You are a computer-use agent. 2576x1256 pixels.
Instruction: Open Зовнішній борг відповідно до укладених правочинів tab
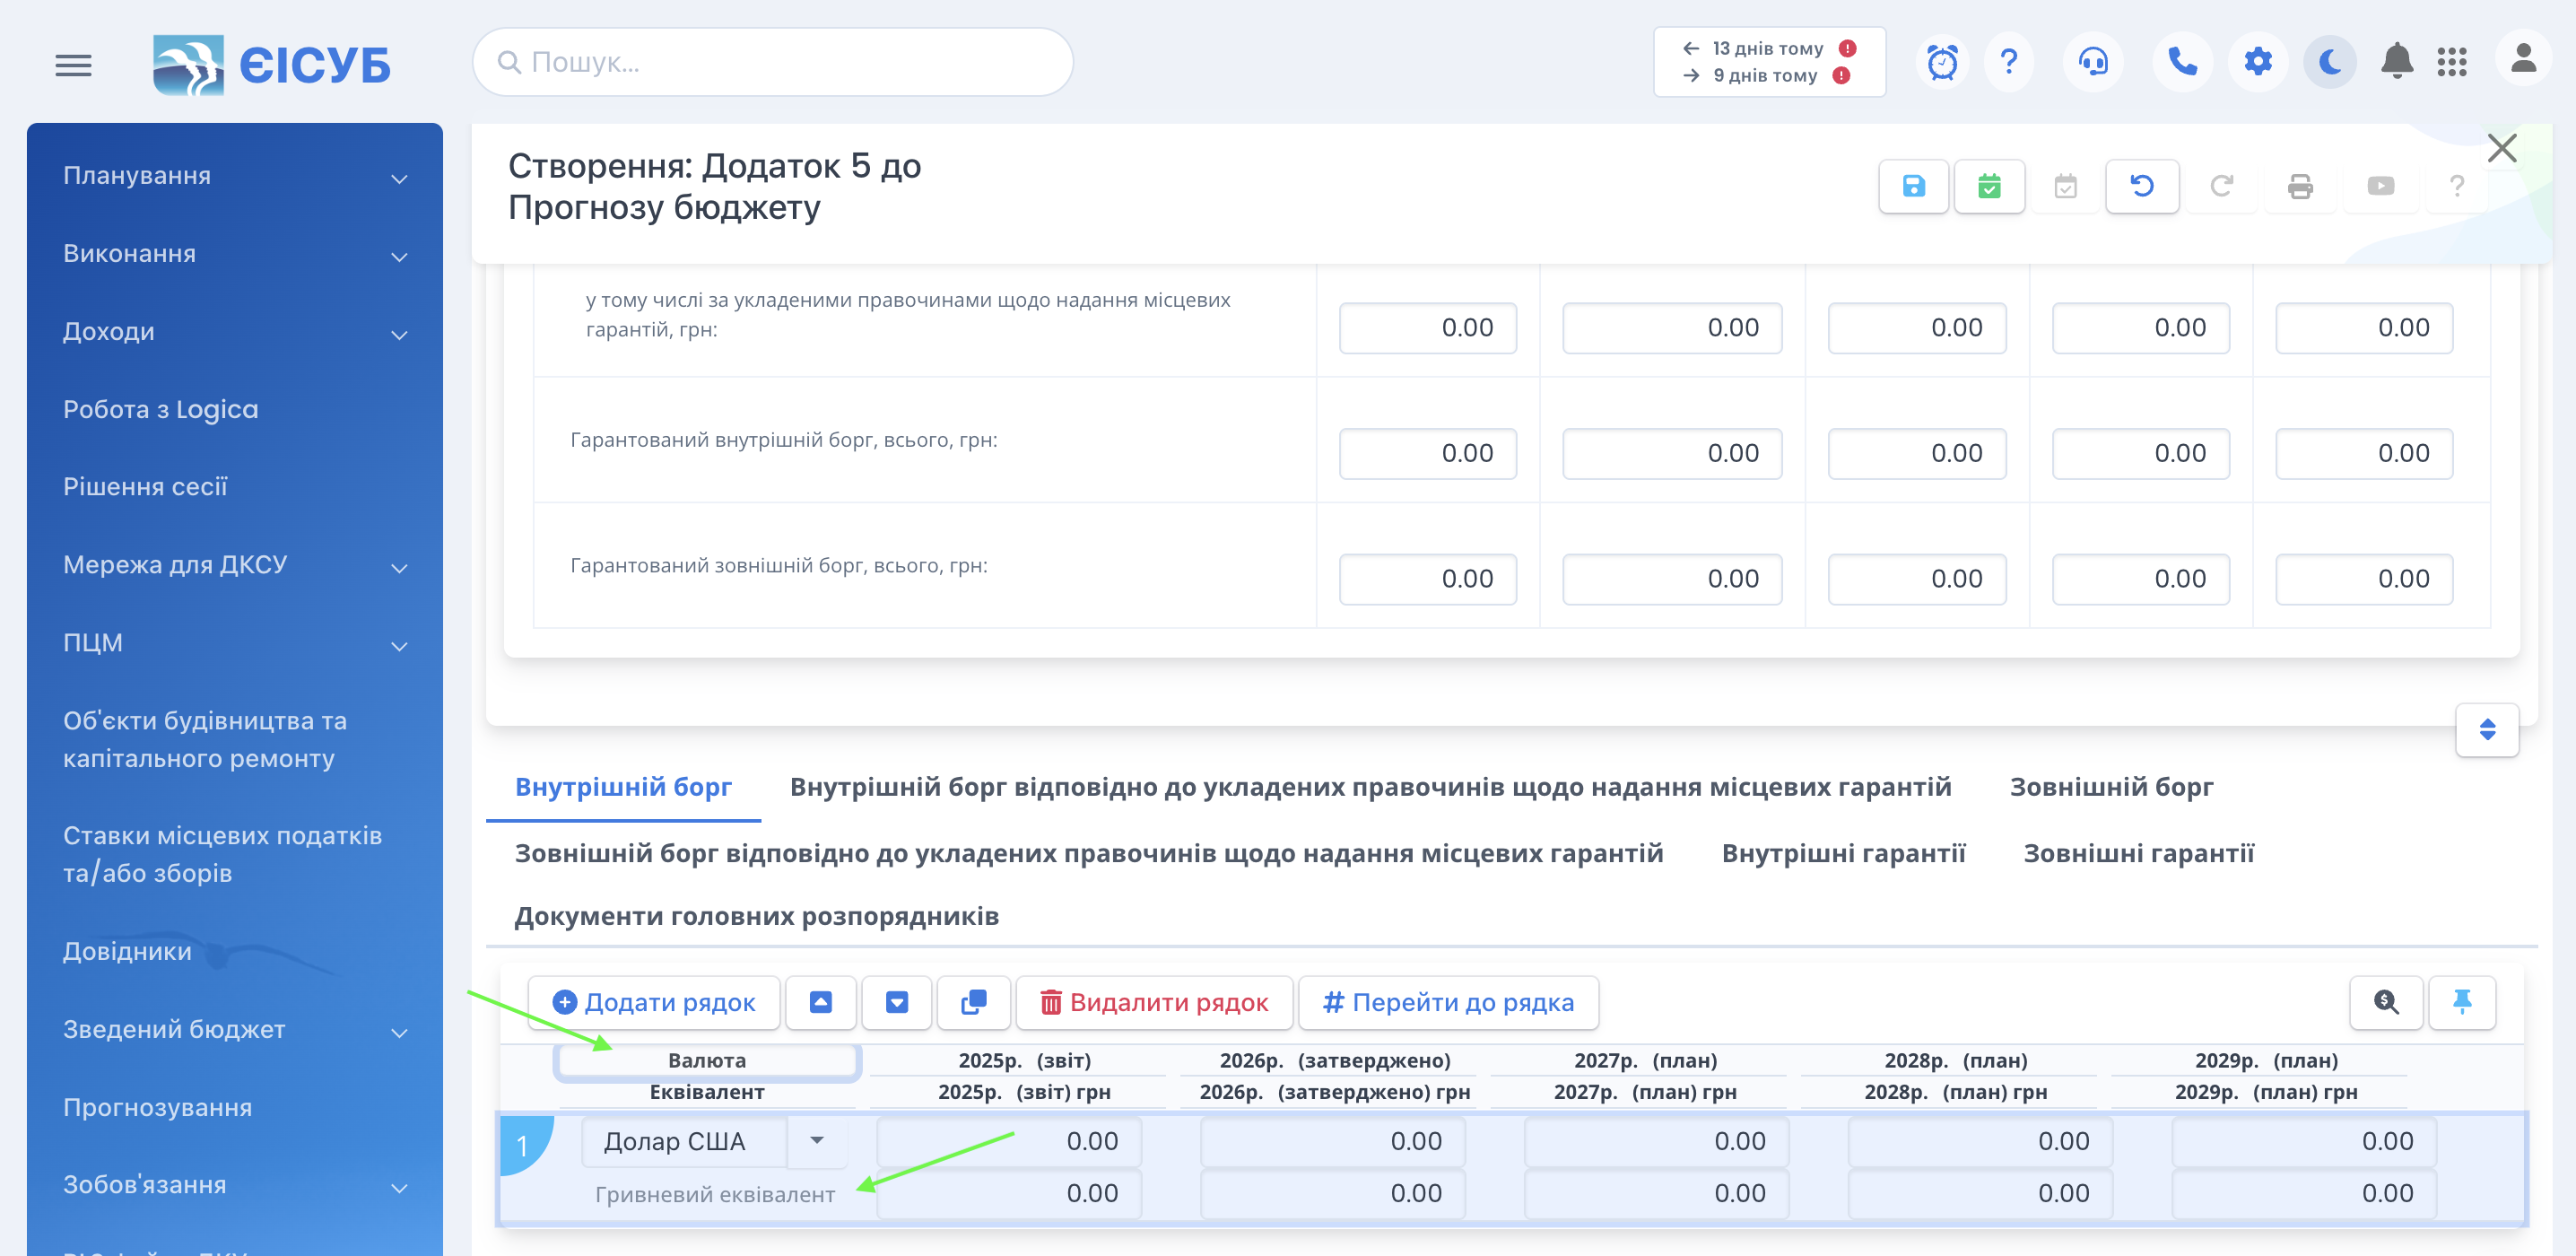tap(1088, 853)
